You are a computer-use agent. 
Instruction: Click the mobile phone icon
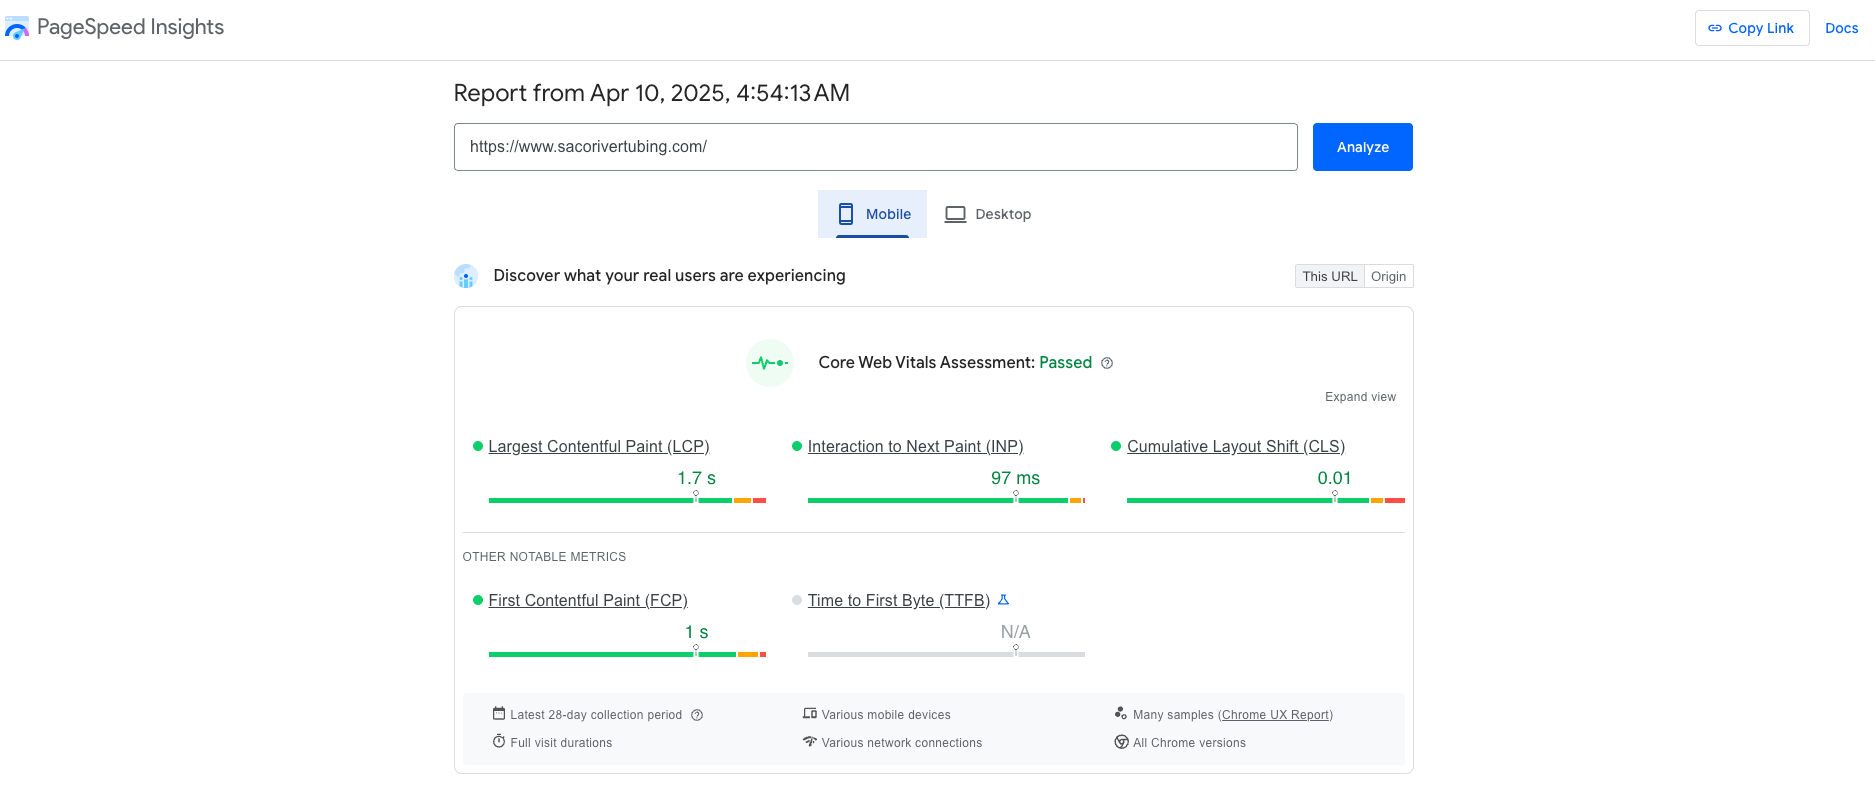pyautogui.click(x=846, y=214)
